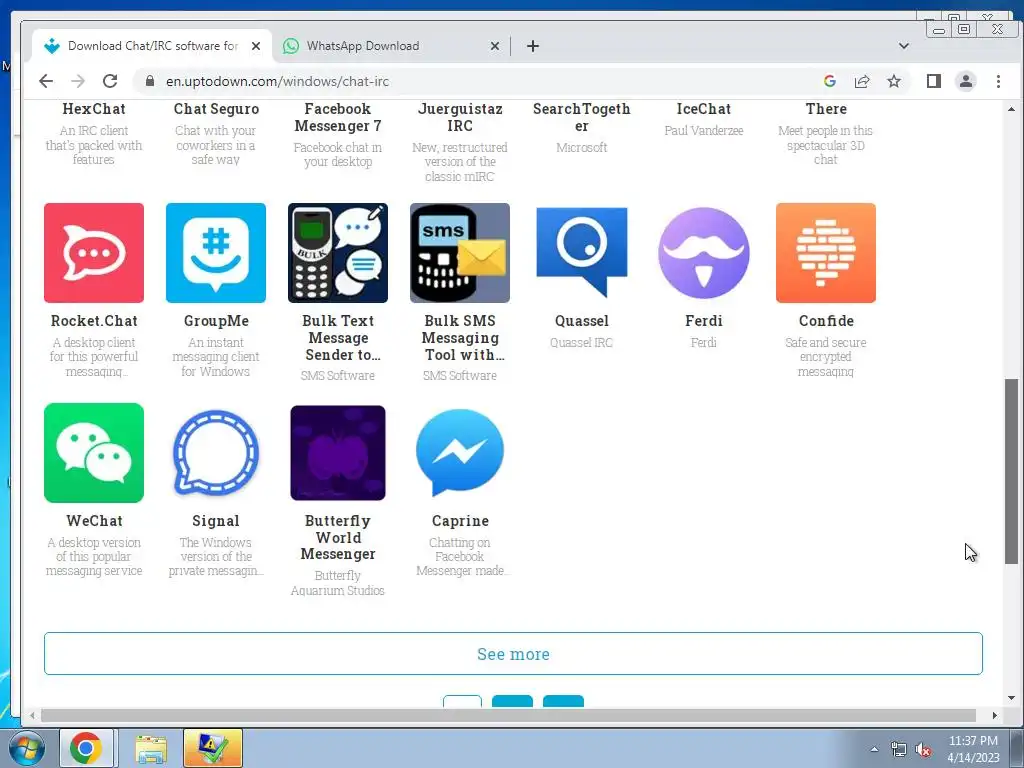1024x768 pixels.
Task: Open a new browser tab
Action: coord(533,46)
